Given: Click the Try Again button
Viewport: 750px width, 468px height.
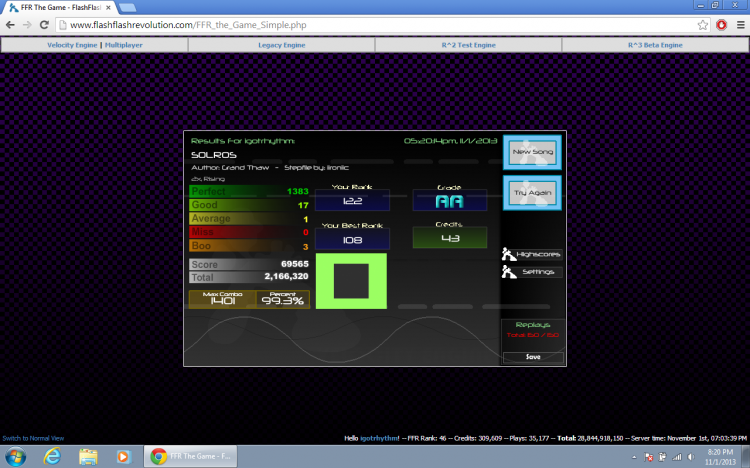Looking at the screenshot, I should click(532, 193).
